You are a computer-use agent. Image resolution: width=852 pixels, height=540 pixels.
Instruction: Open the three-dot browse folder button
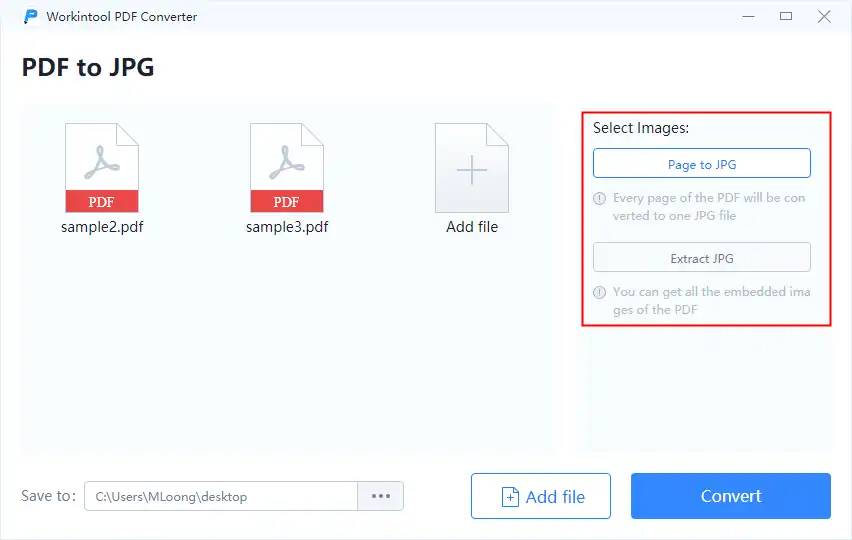tap(380, 496)
